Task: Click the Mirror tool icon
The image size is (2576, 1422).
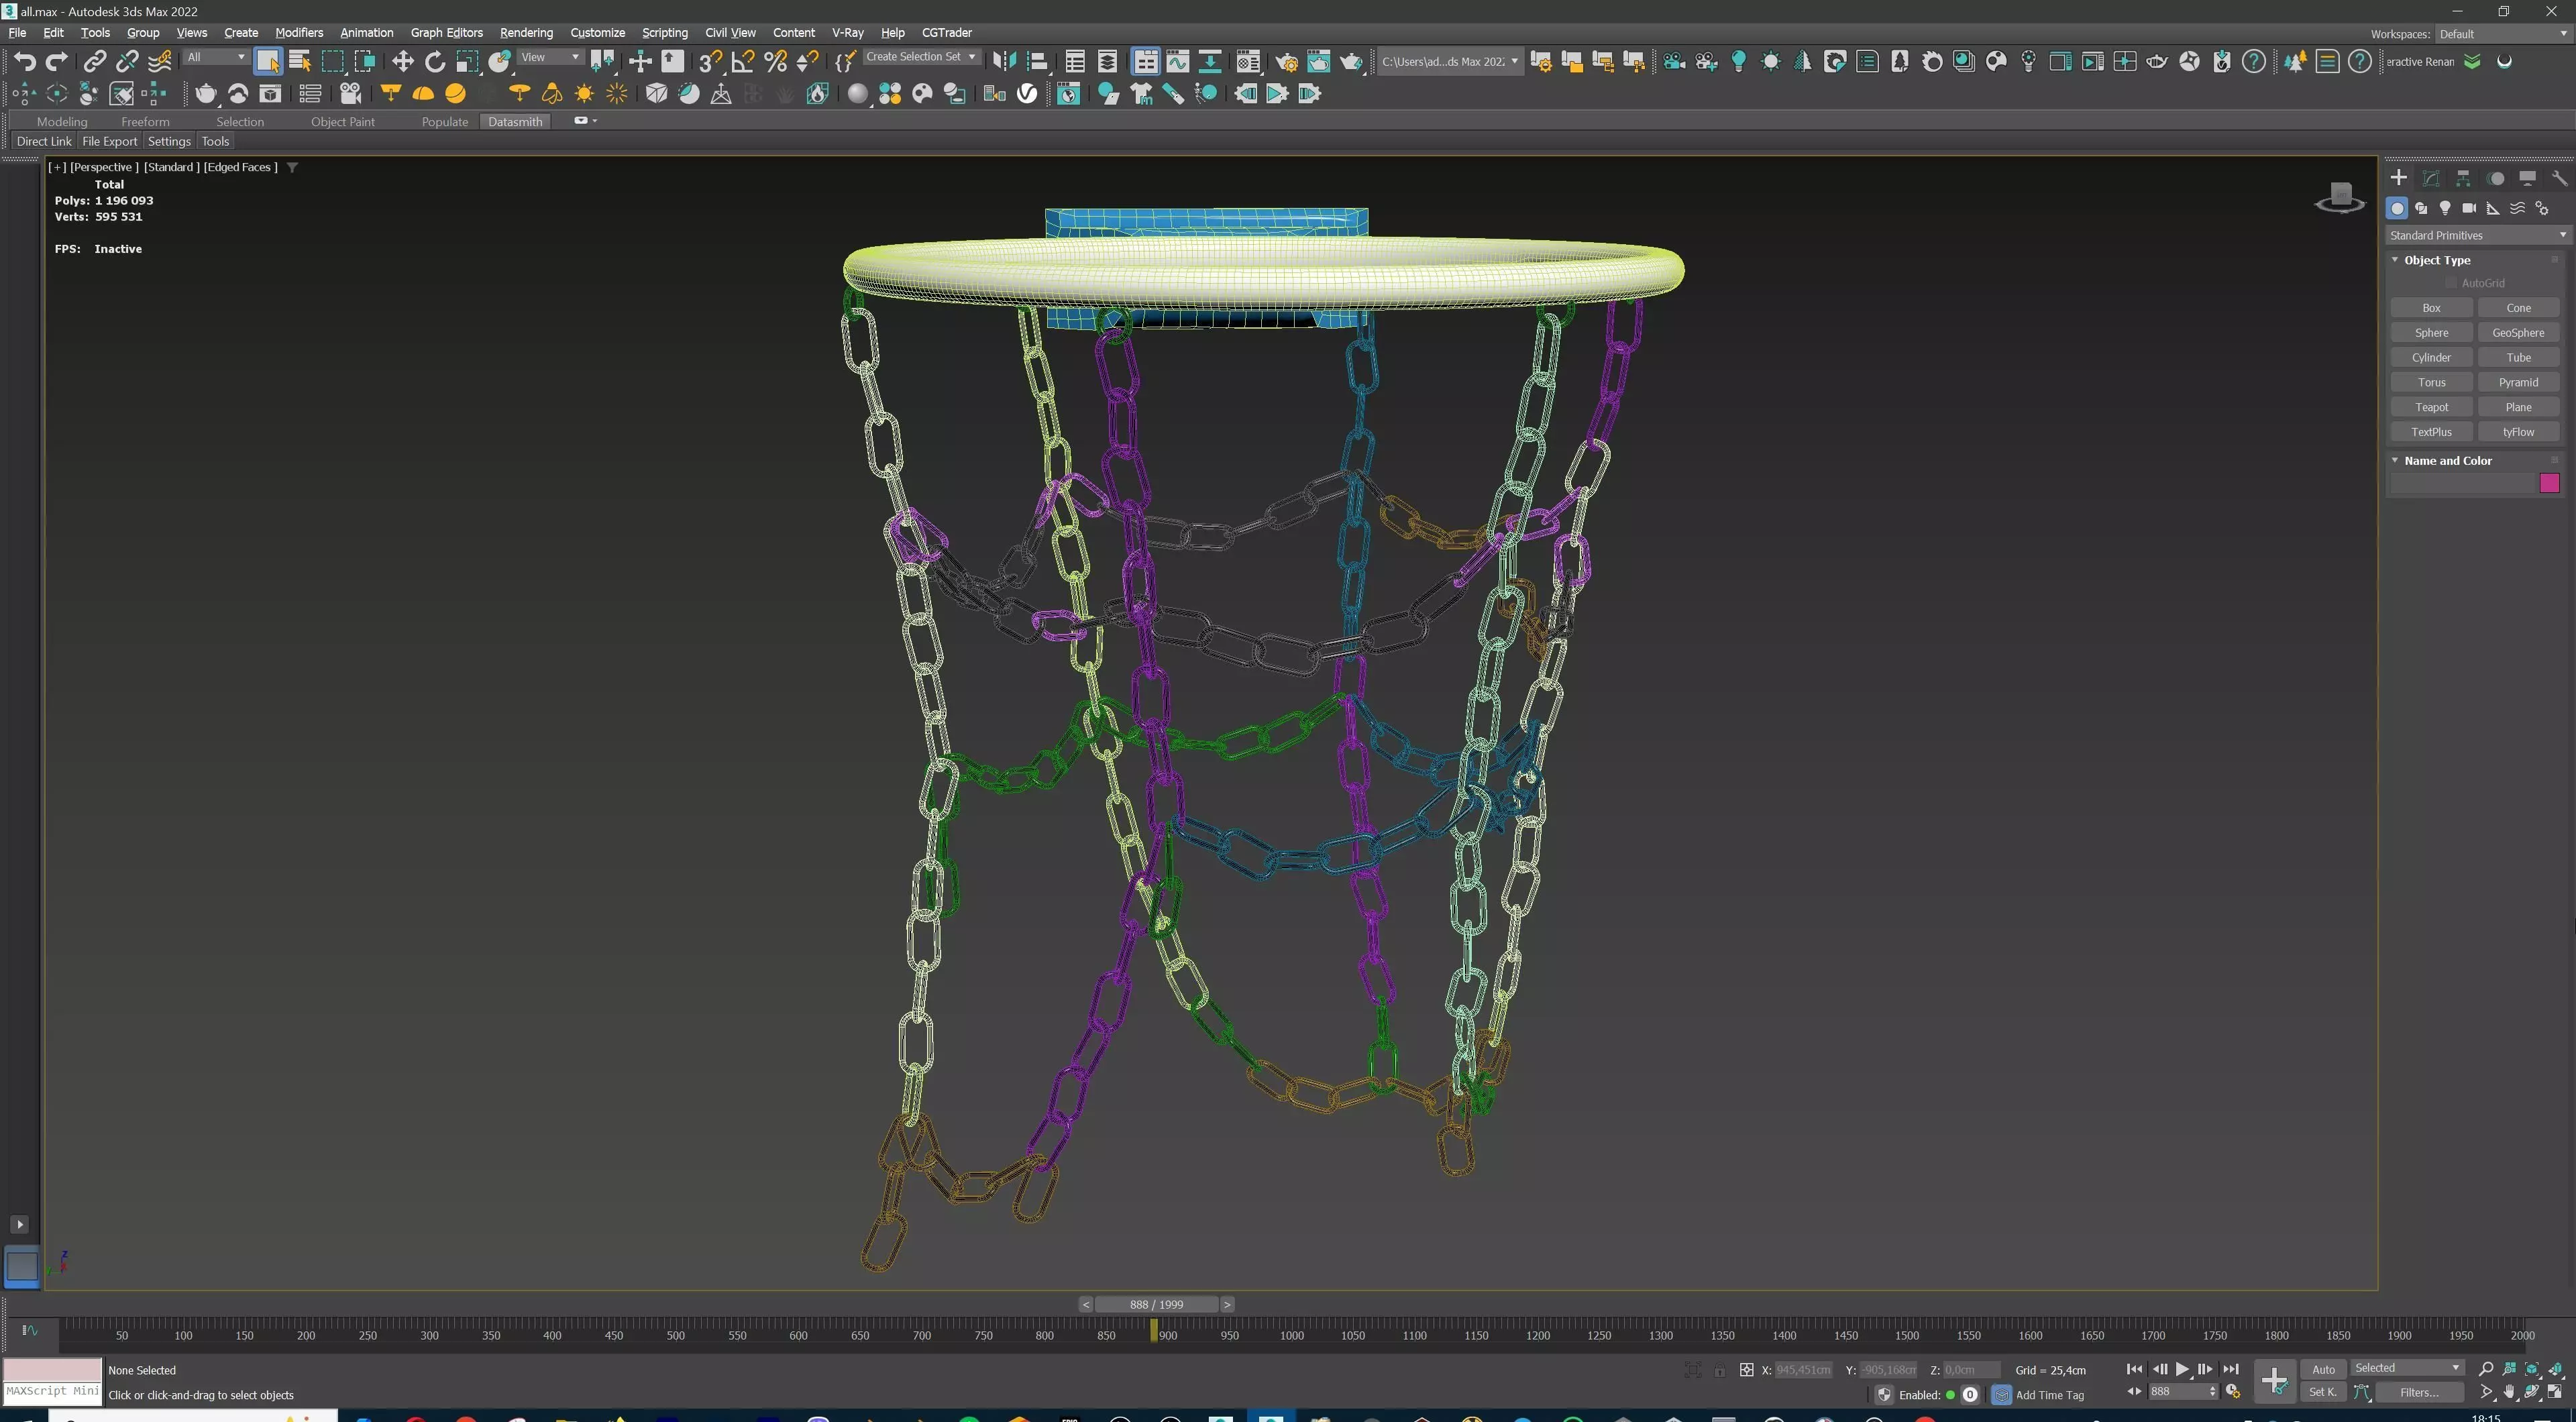Action: [x=1004, y=62]
